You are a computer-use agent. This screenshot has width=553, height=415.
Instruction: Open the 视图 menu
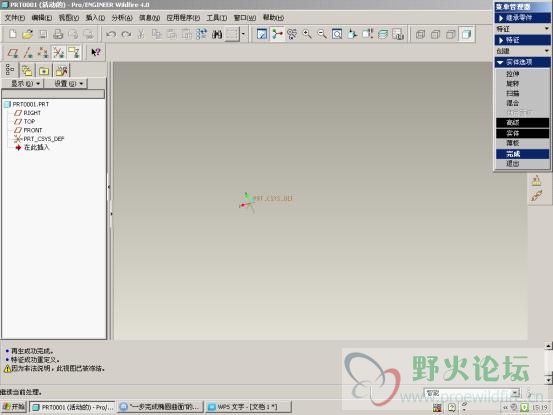[x=68, y=18]
